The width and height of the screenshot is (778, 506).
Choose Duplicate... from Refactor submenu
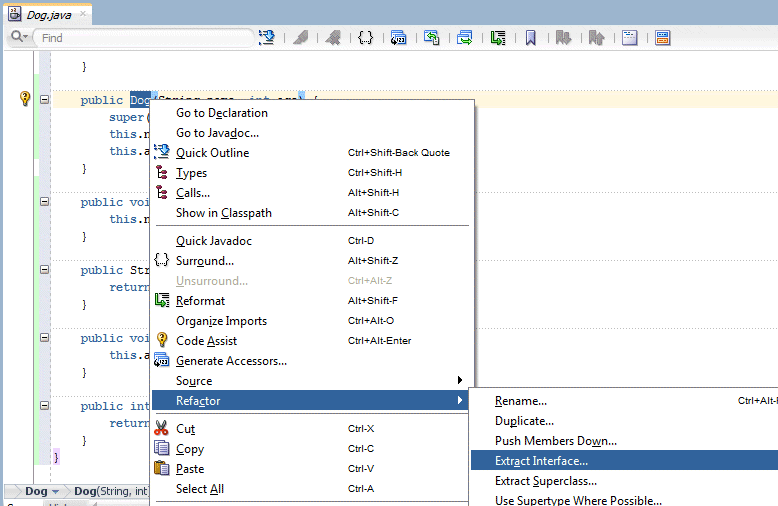tap(624, 421)
